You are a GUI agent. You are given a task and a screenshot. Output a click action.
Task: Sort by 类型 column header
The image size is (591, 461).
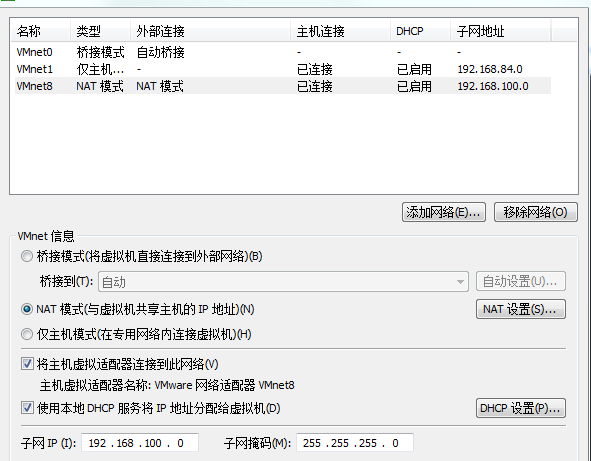pos(100,31)
